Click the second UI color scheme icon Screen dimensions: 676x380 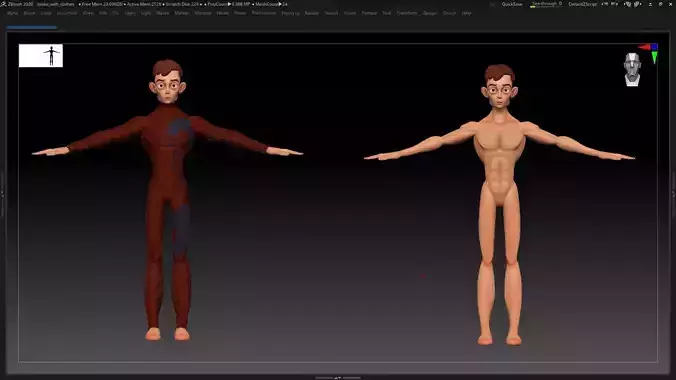tap(637, 4)
